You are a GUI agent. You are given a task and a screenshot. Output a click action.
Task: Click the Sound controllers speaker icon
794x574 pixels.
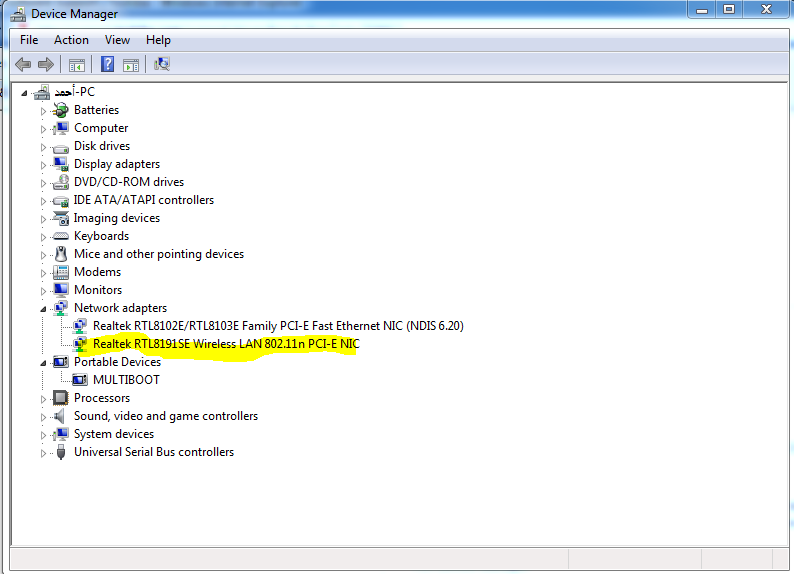tap(60, 416)
